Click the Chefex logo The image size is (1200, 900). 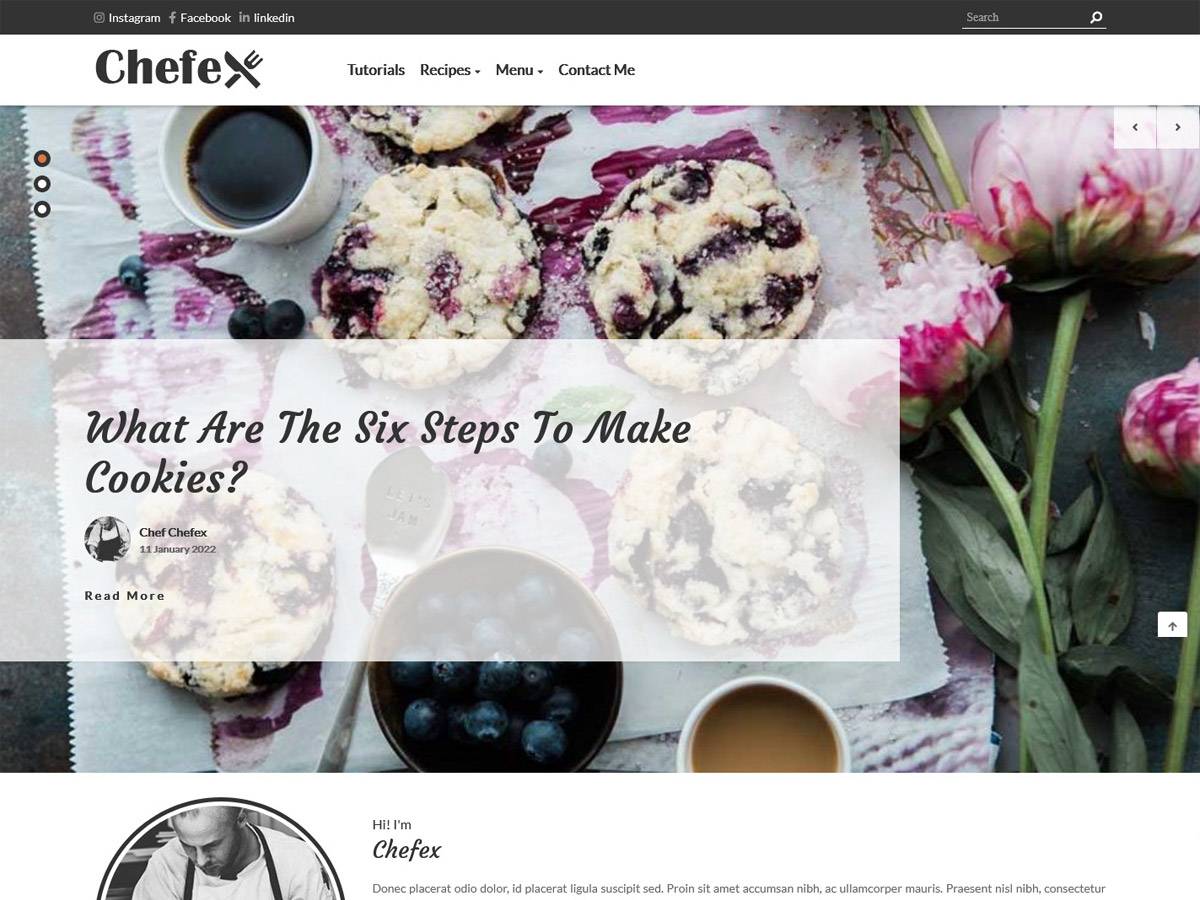[x=179, y=68]
